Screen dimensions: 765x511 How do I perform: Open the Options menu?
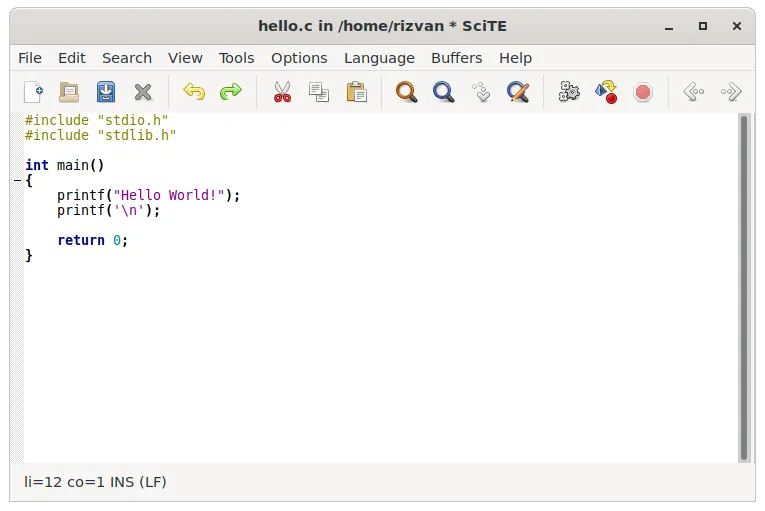299,58
